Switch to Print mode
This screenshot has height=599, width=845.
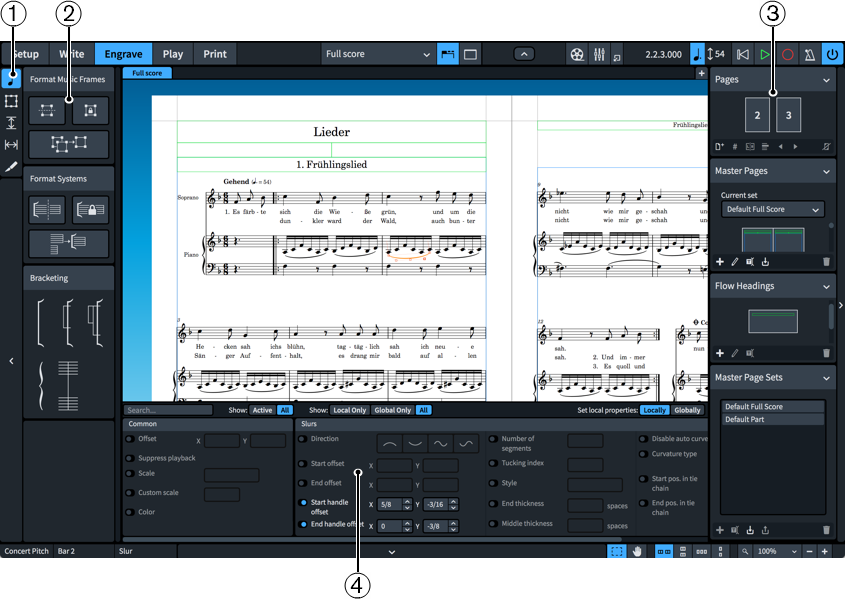point(215,54)
